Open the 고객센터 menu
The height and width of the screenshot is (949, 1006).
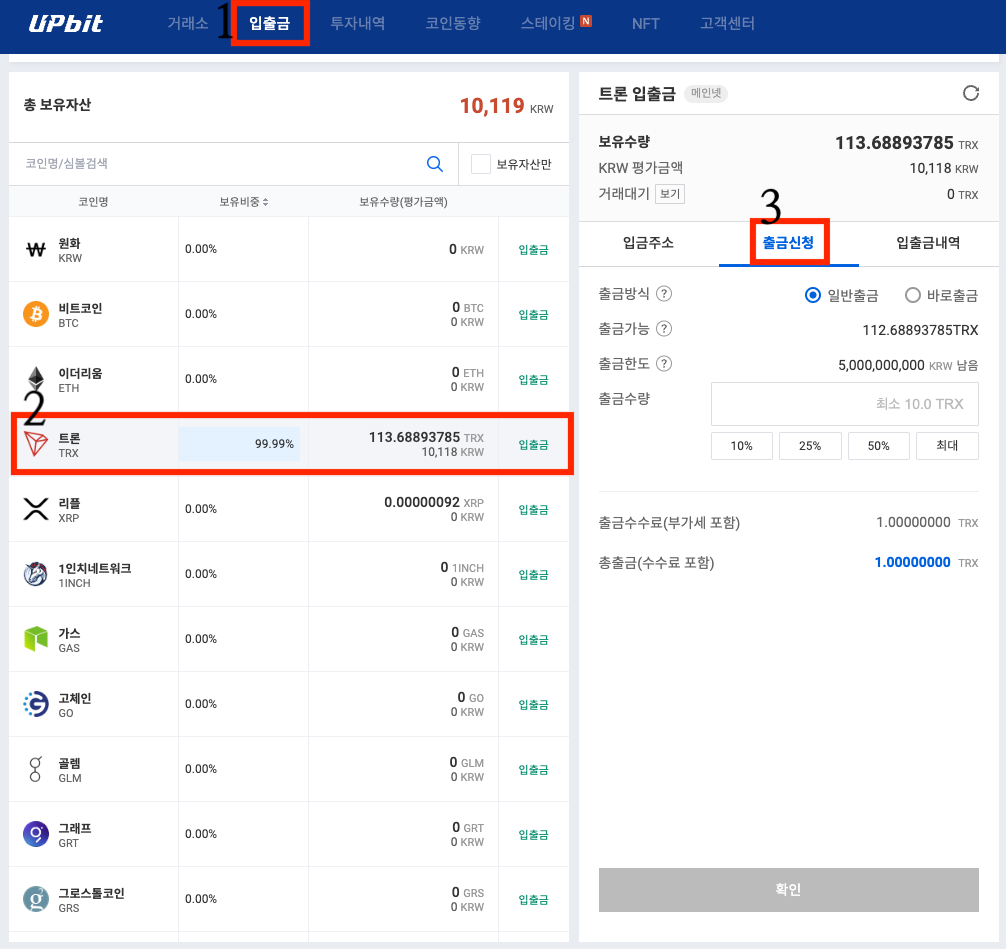coord(727,24)
